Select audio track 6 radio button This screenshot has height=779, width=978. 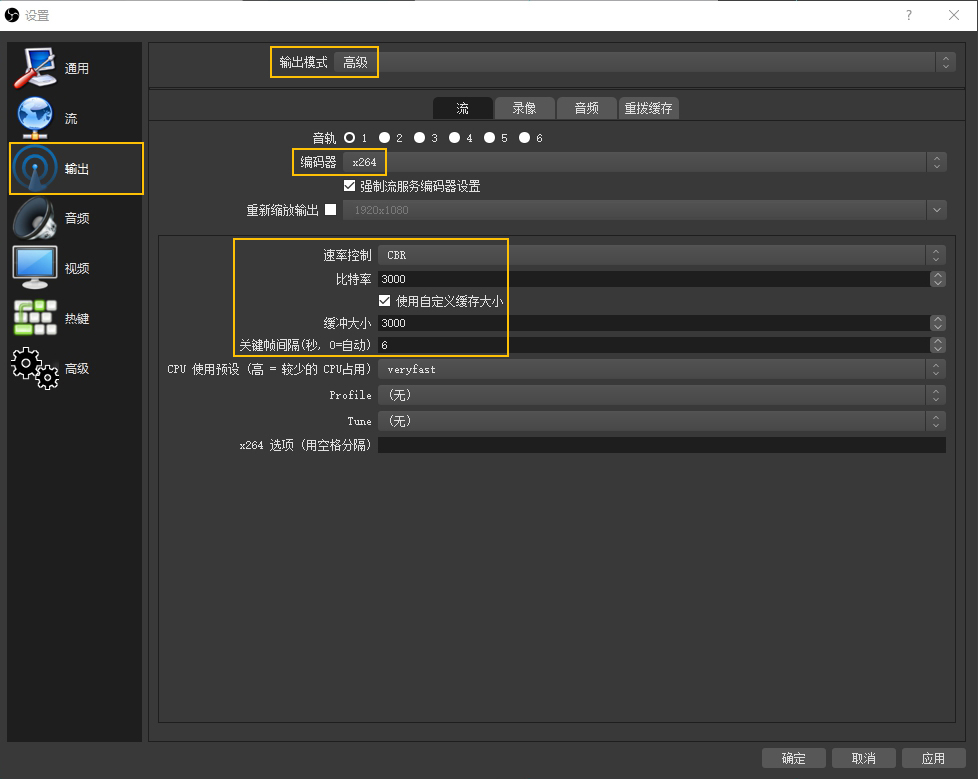(525, 138)
